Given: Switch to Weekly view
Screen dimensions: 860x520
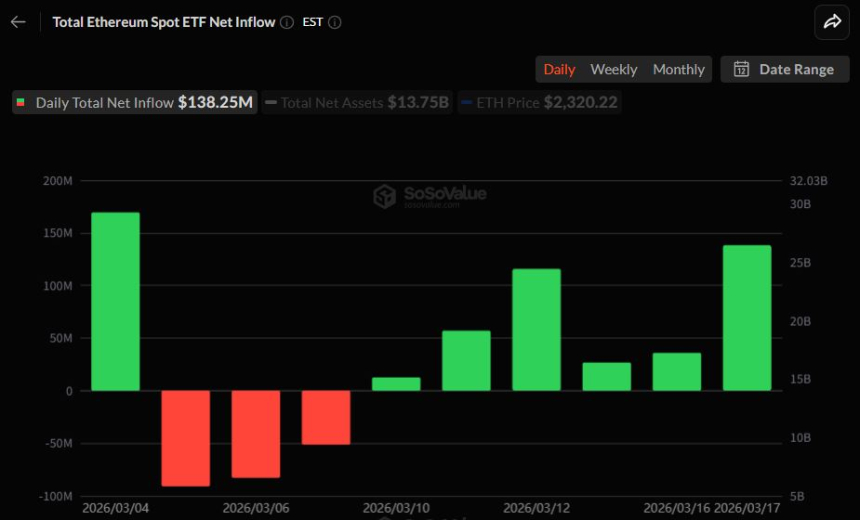Looking at the screenshot, I should click(613, 69).
